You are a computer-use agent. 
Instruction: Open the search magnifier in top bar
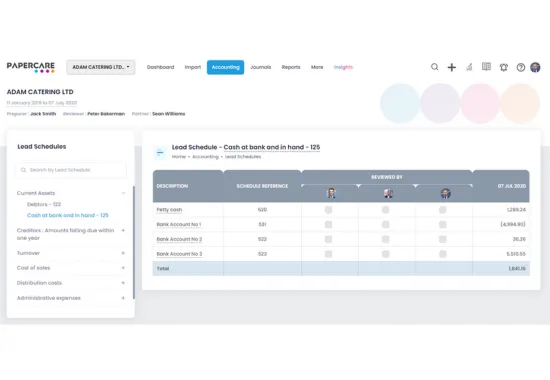pyautogui.click(x=435, y=67)
